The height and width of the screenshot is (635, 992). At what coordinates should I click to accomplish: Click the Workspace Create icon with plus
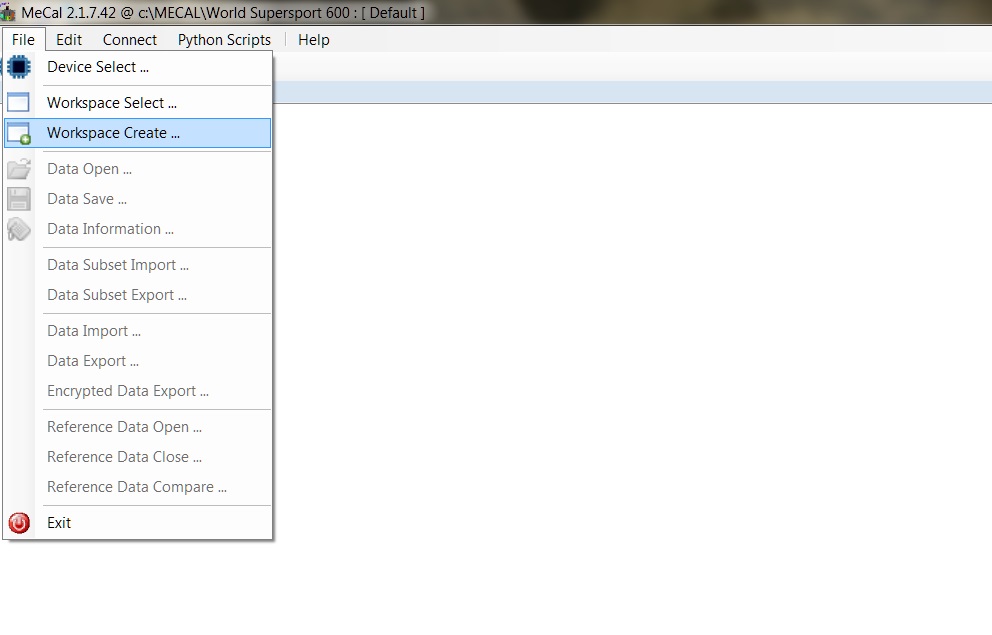pyautogui.click(x=19, y=133)
